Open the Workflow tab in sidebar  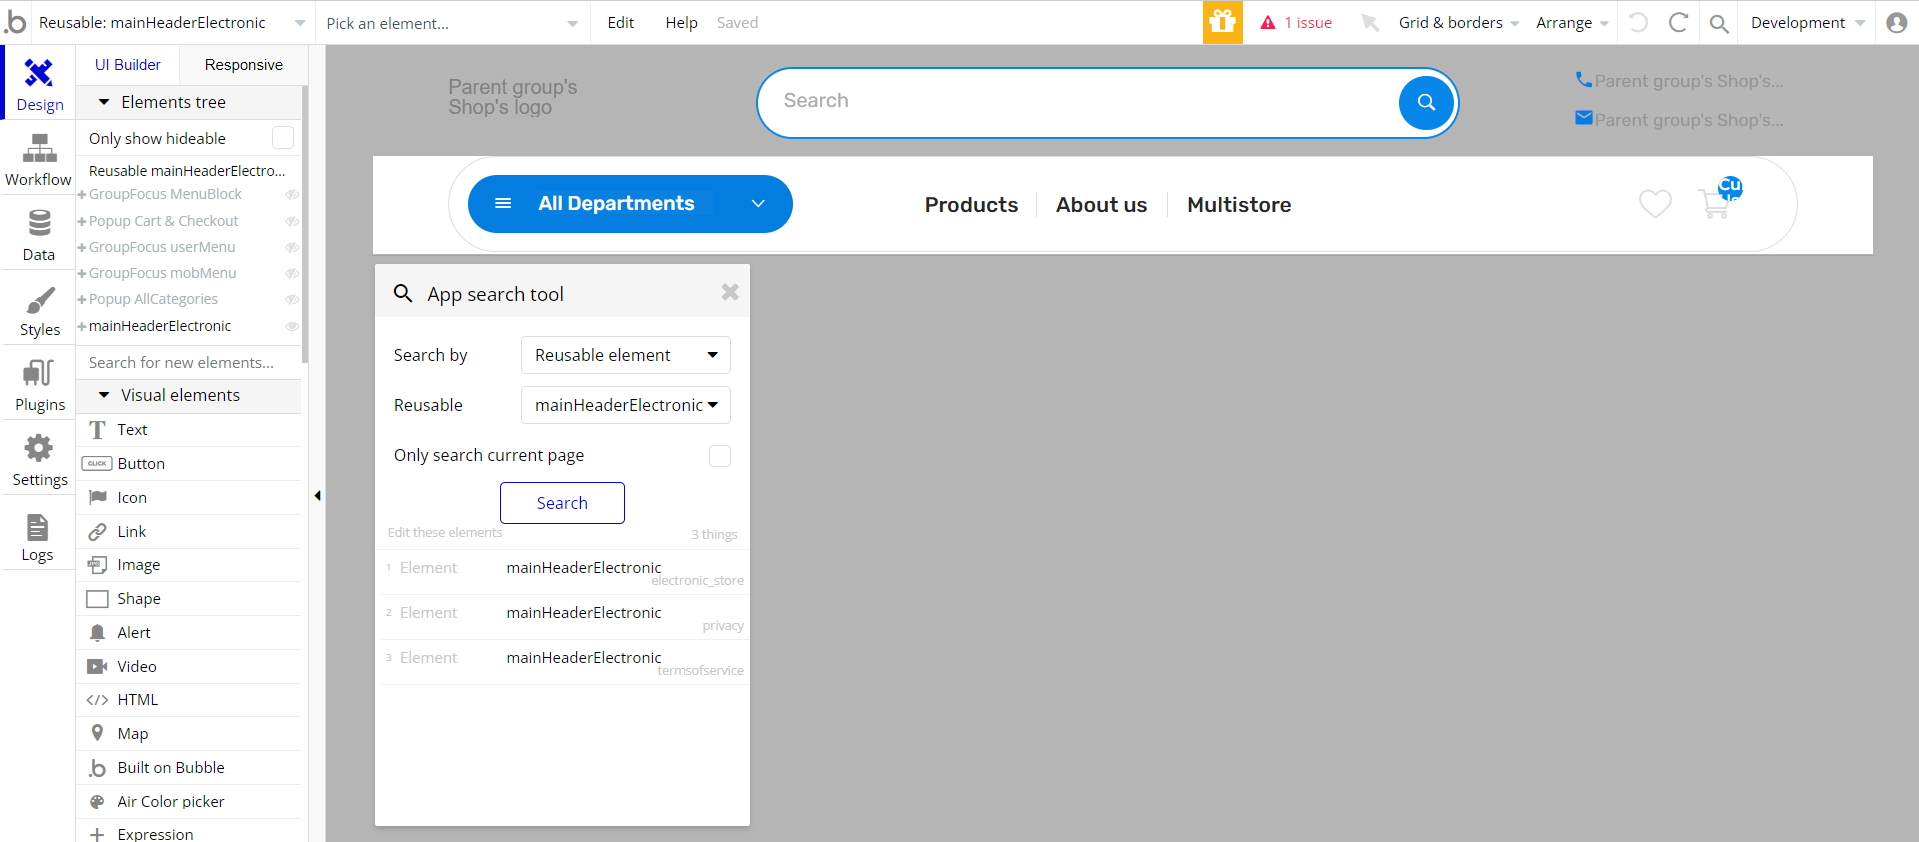coord(38,162)
